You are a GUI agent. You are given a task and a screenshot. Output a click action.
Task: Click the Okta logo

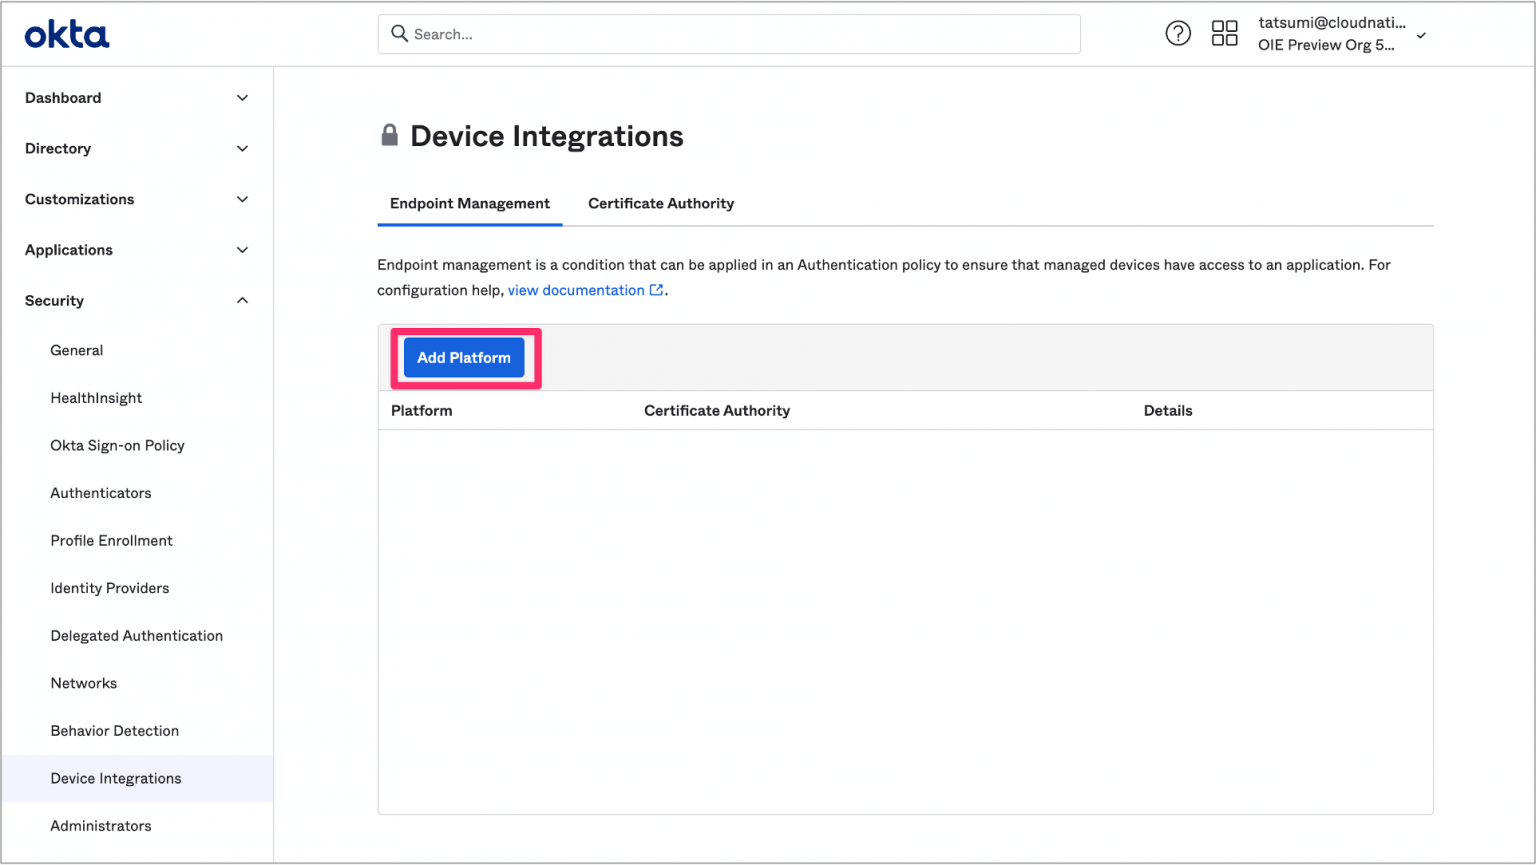66,32
